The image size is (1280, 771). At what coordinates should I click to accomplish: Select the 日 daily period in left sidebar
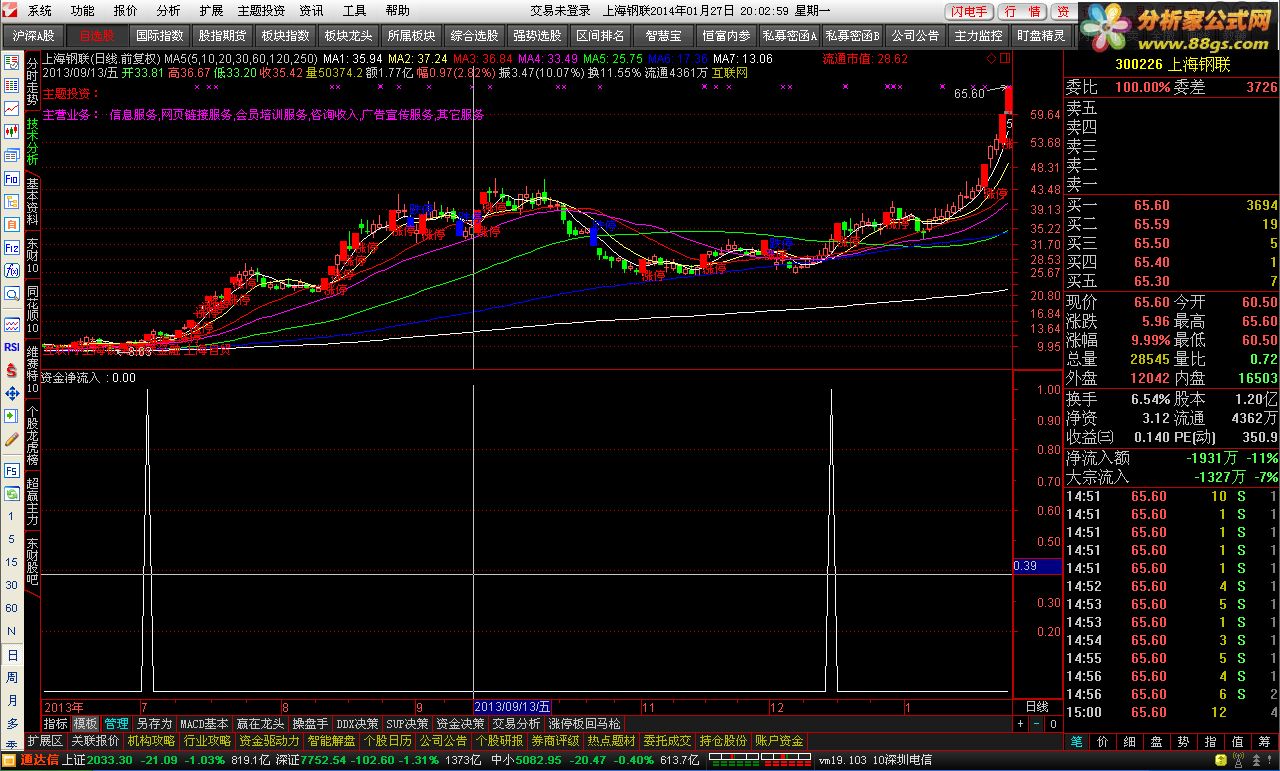[x=12, y=655]
